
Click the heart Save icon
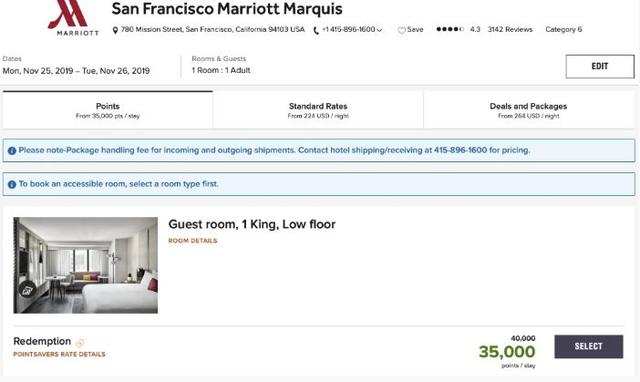(x=402, y=30)
